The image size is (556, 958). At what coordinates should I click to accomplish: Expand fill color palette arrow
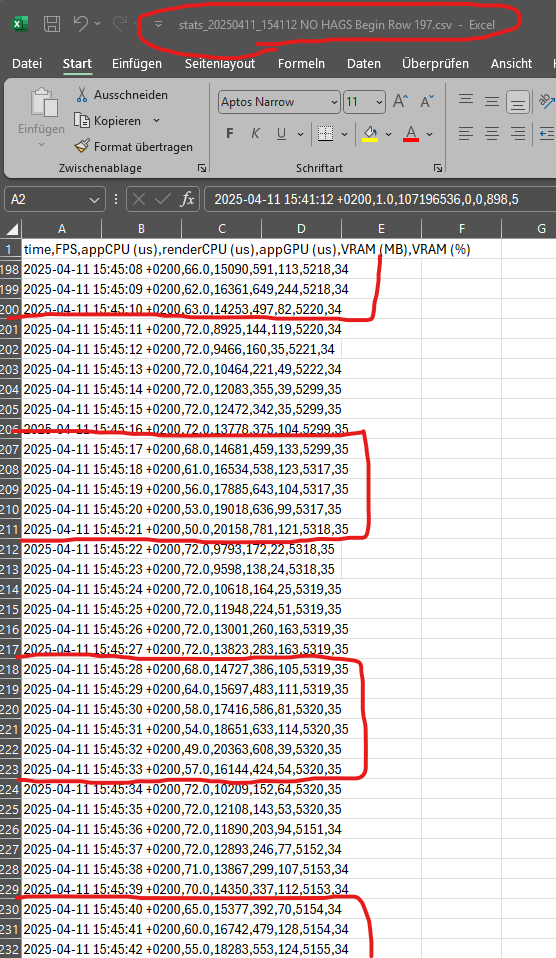[x=388, y=134]
